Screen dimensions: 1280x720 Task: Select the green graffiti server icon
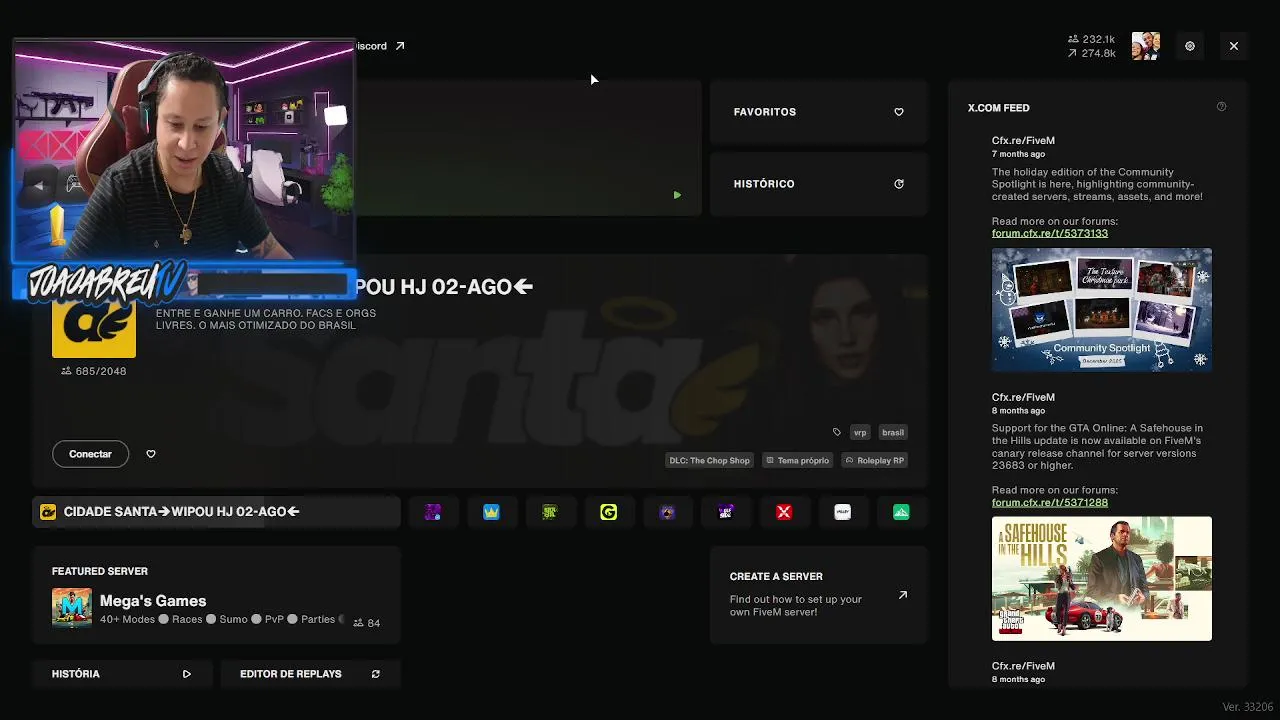550,512
